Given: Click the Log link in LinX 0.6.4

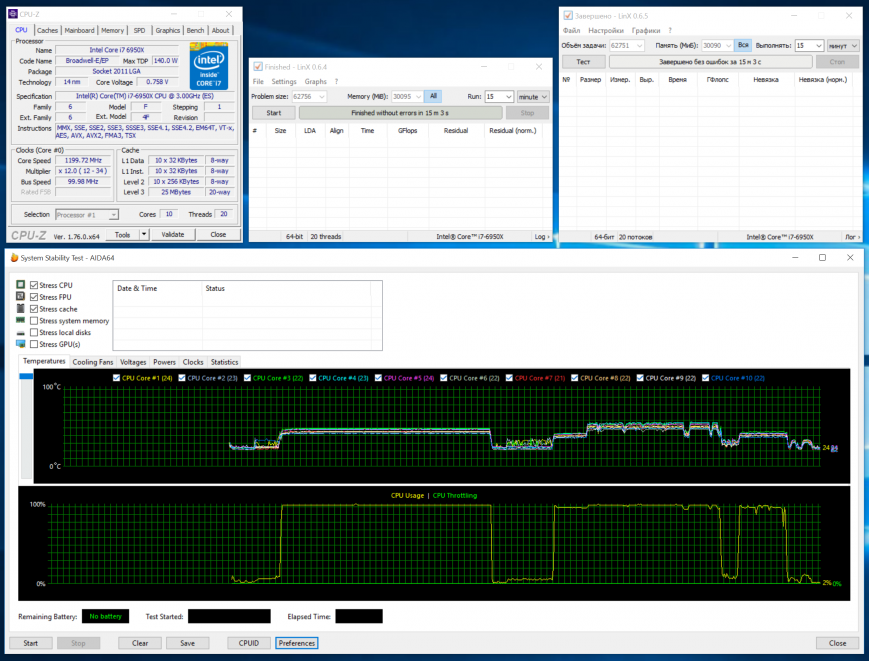Looking at the screenshot, I should pyautogui.click(x=542, y=237).
